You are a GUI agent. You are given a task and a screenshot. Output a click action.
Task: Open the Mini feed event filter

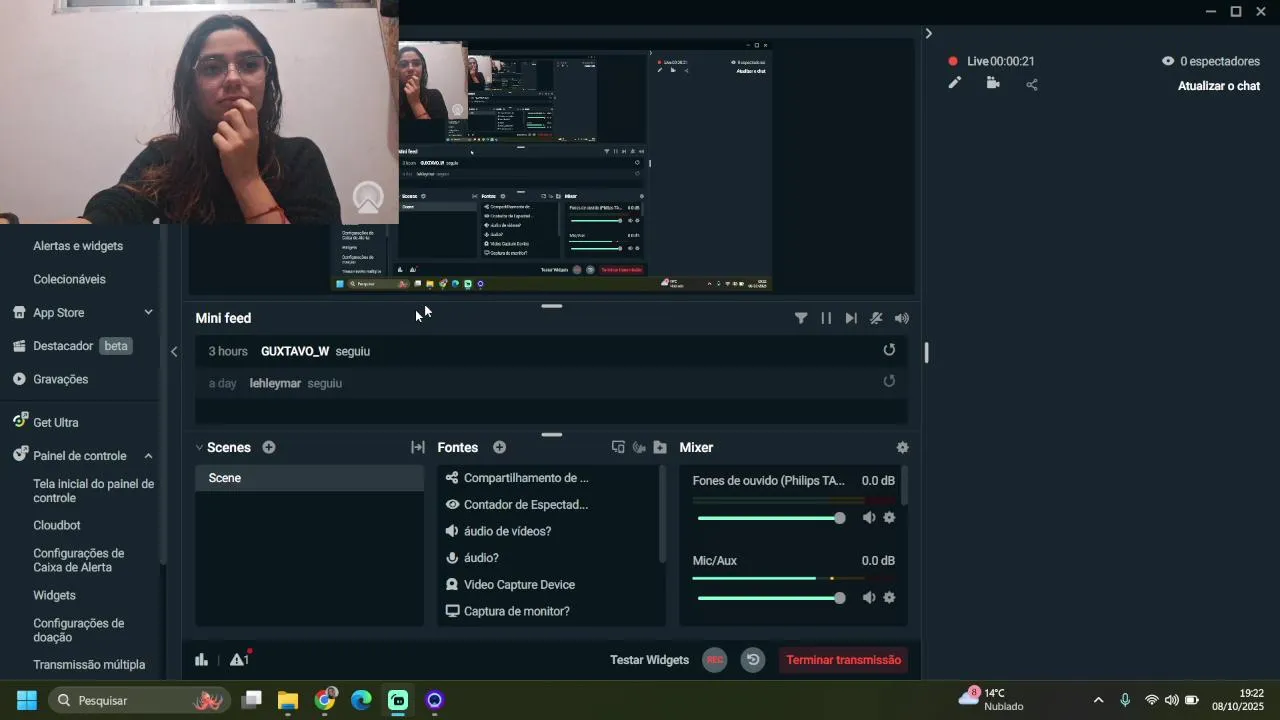point(801,318)
